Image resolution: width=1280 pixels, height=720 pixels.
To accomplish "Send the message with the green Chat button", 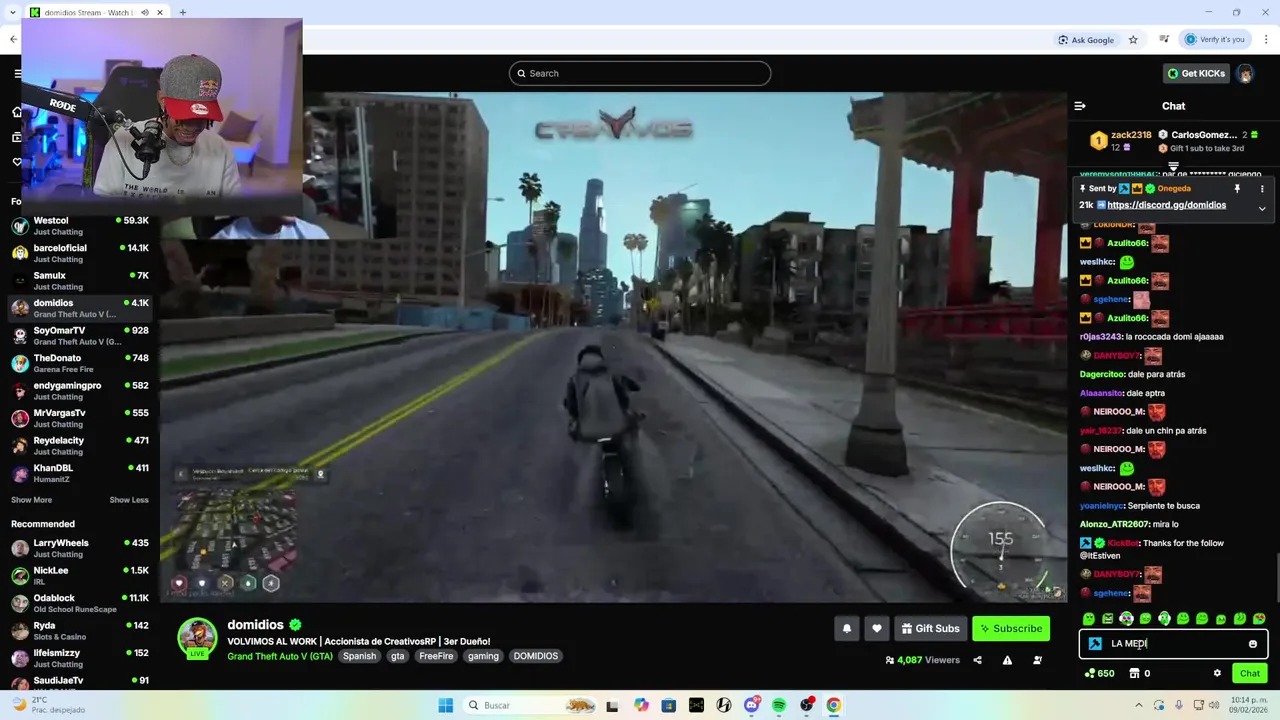I will point(1250,673).
